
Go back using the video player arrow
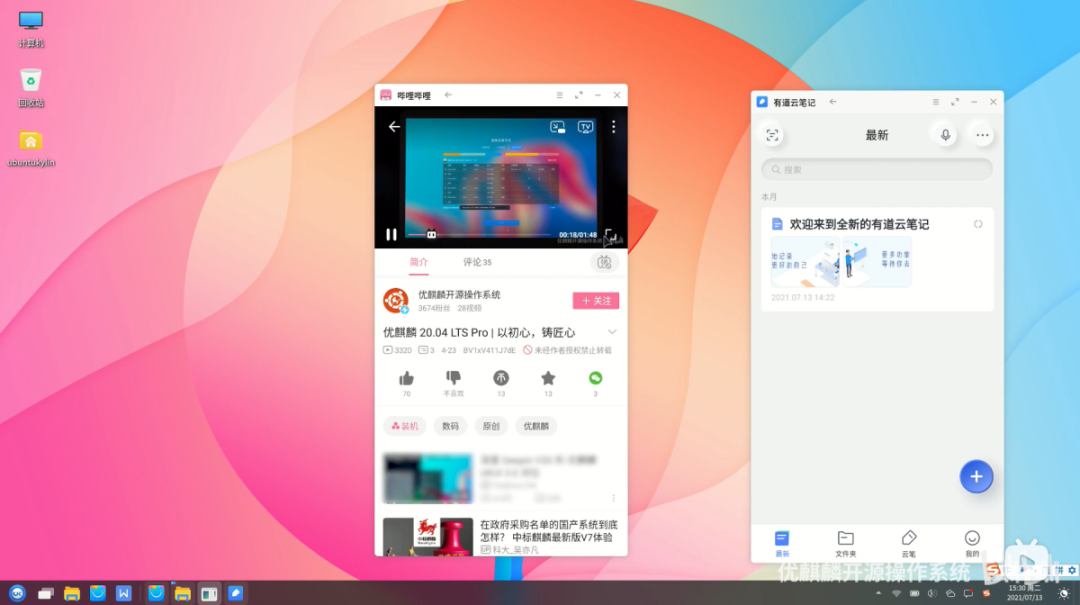(394, 127)
